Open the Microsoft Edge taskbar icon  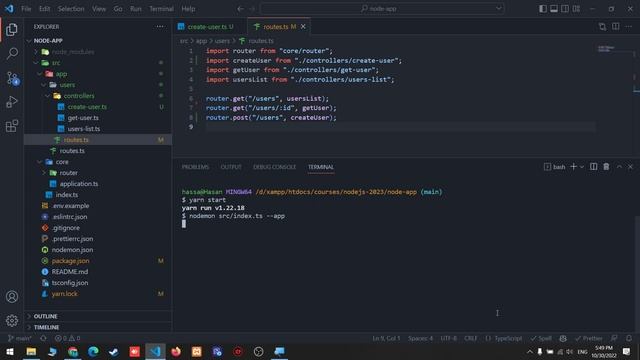[x=93, y=351]
